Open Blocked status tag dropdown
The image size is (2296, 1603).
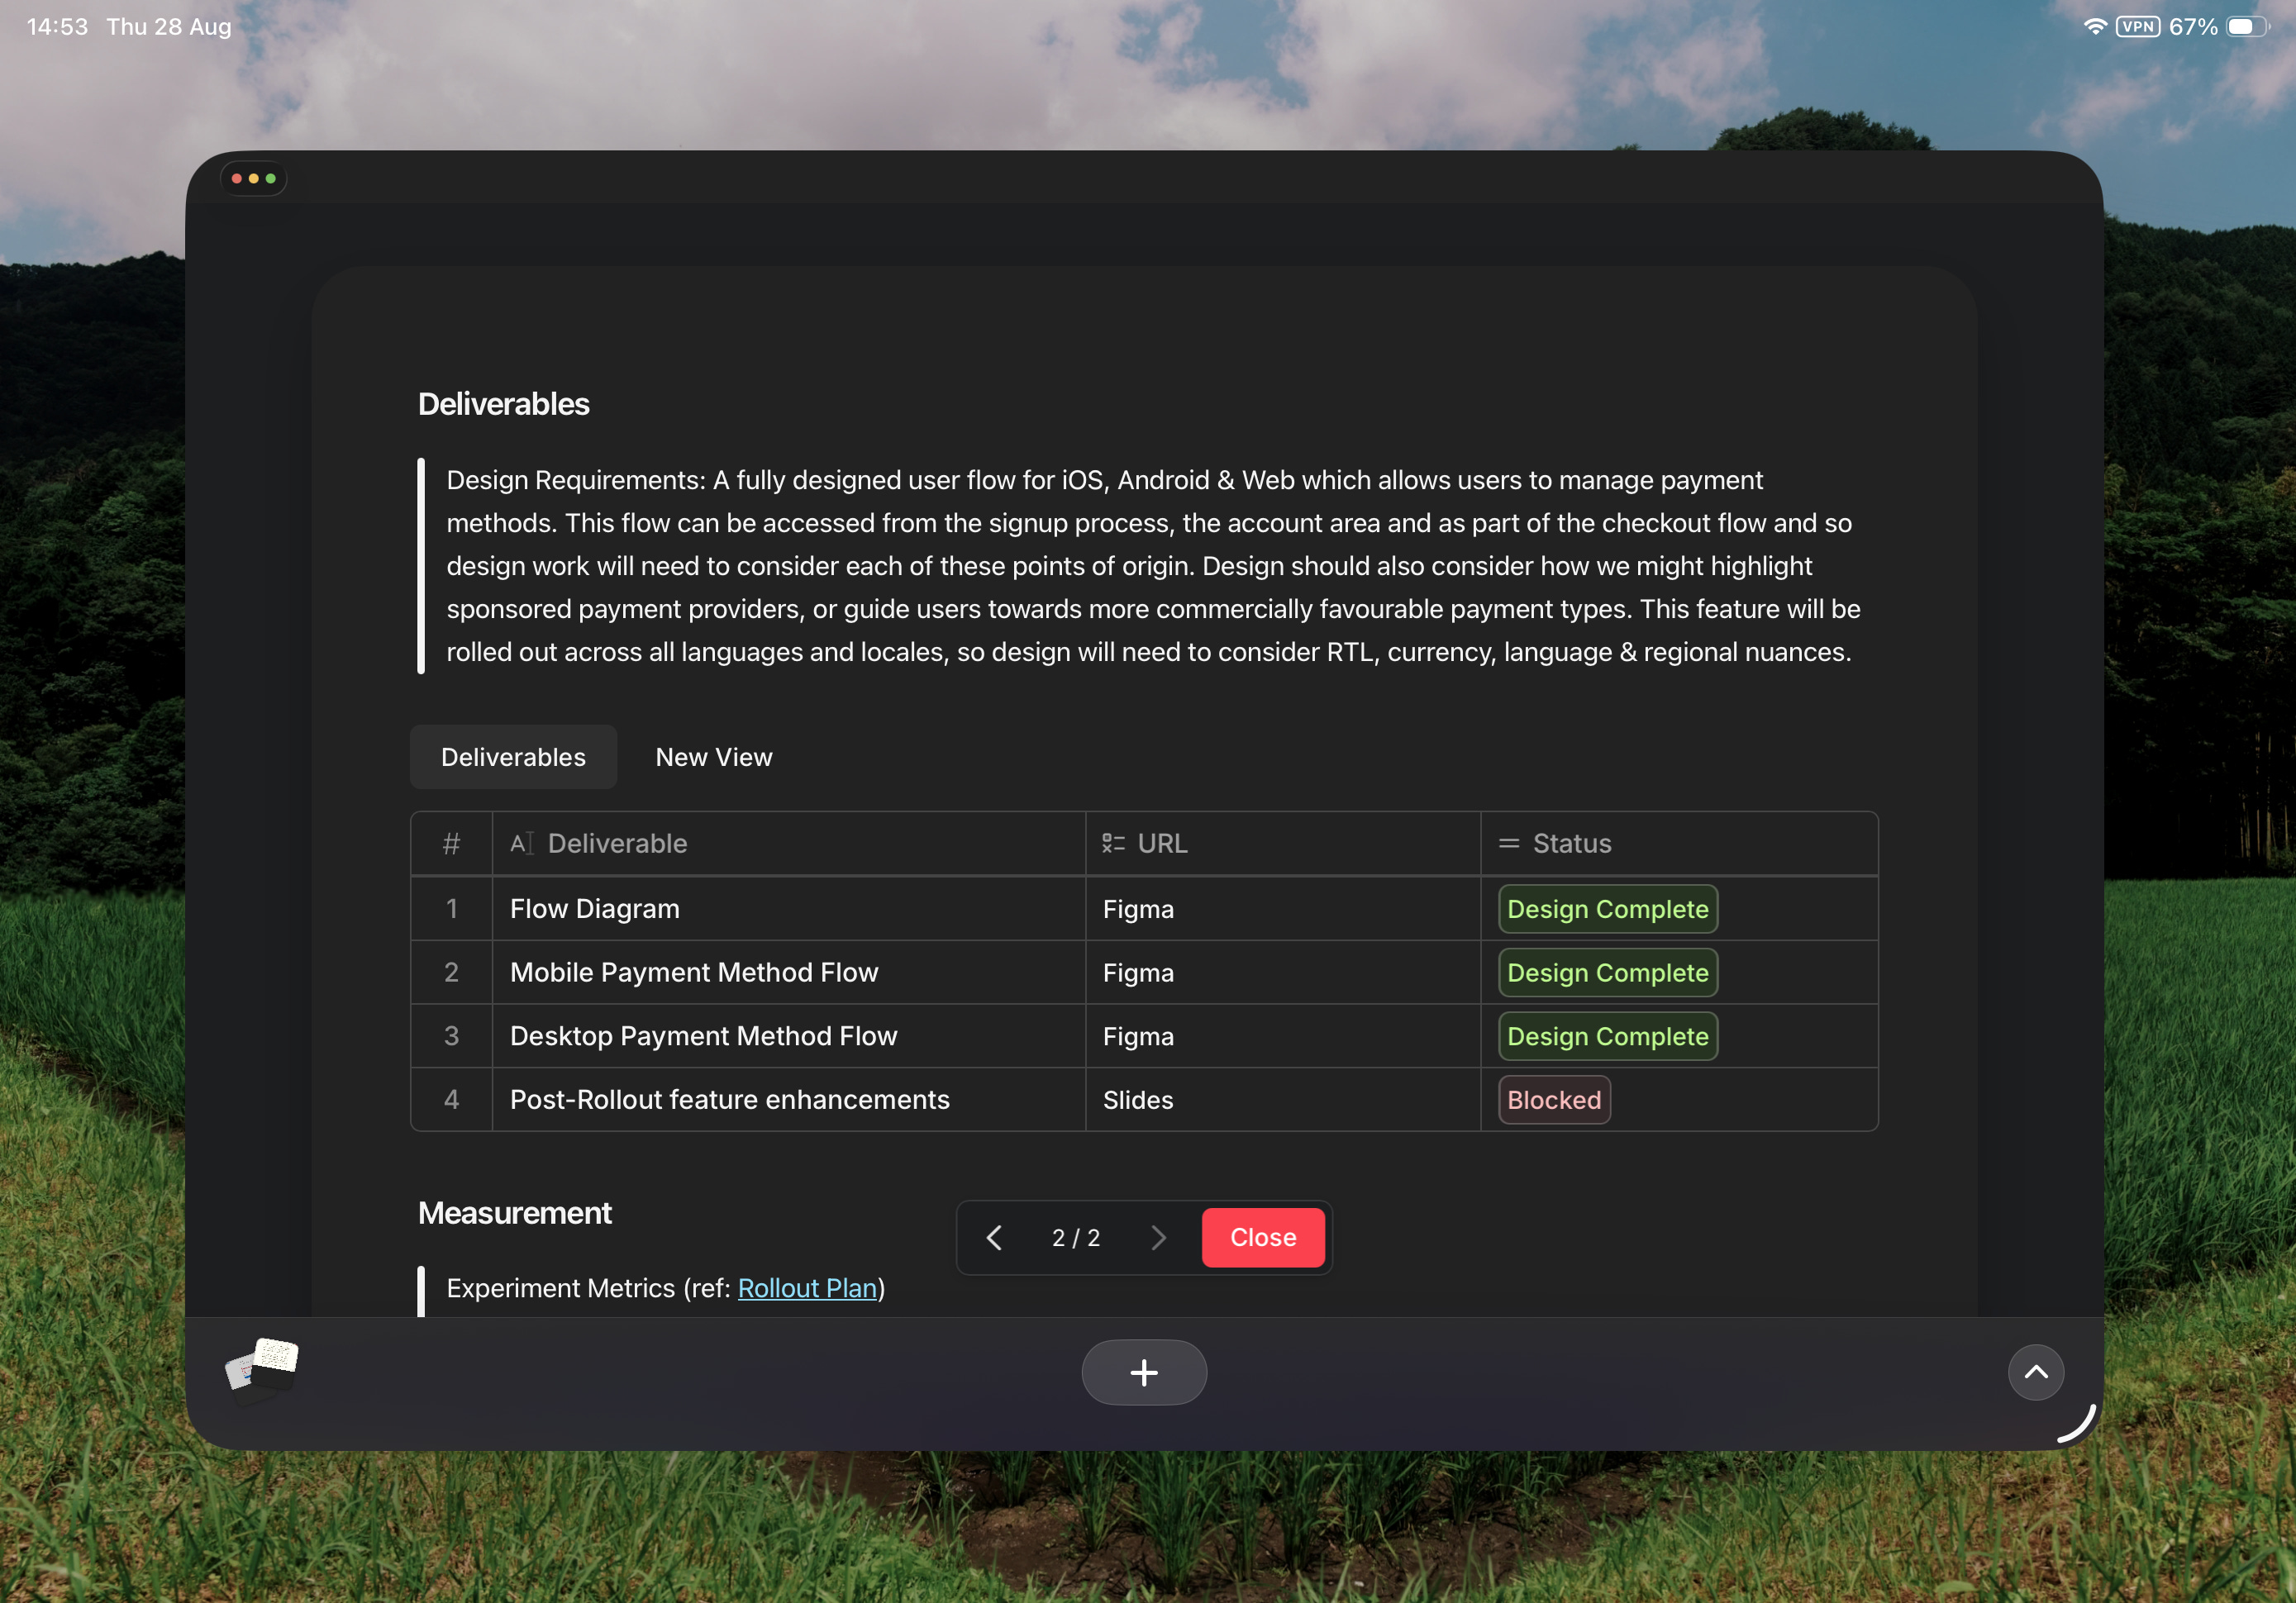[1553, 1100]
